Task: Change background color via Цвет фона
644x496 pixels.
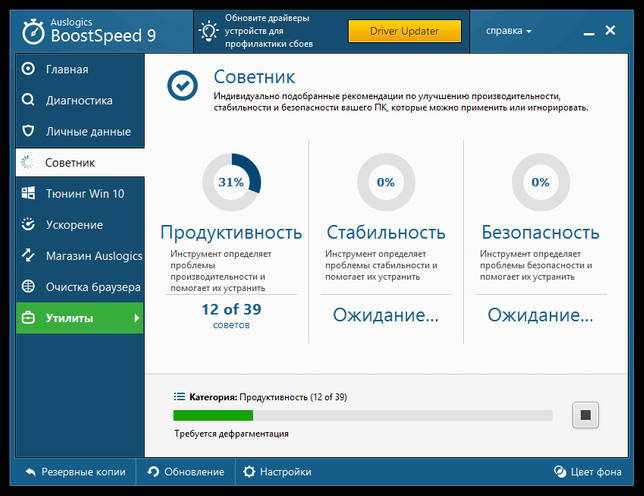Action: click(587, 472)
